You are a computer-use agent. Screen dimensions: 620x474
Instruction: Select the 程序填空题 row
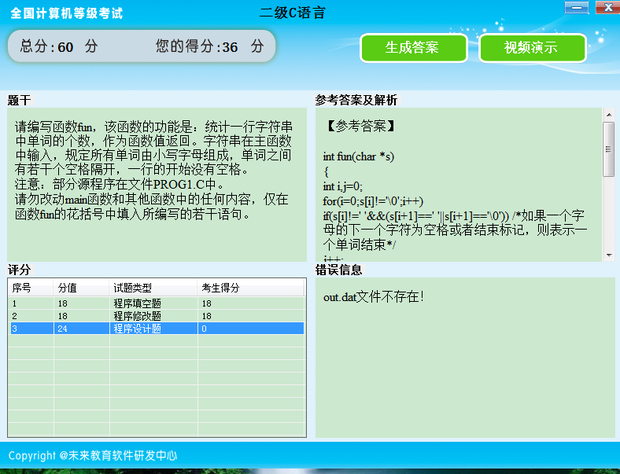click(156, 303)
